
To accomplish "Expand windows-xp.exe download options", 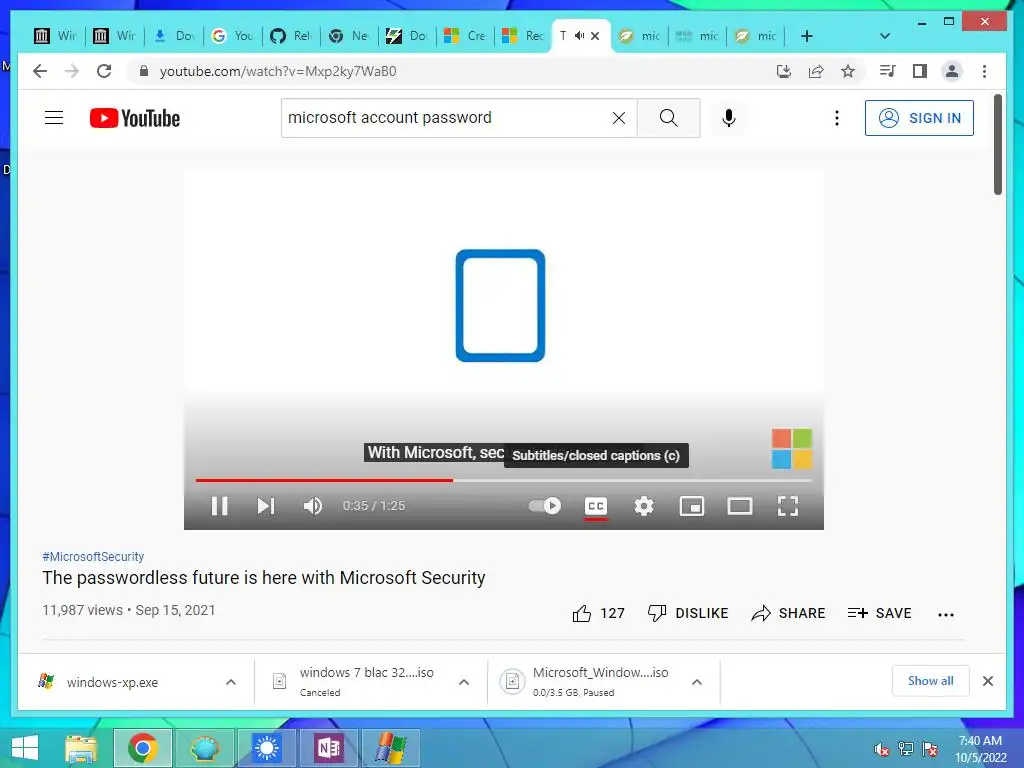I will coord(231,682).
